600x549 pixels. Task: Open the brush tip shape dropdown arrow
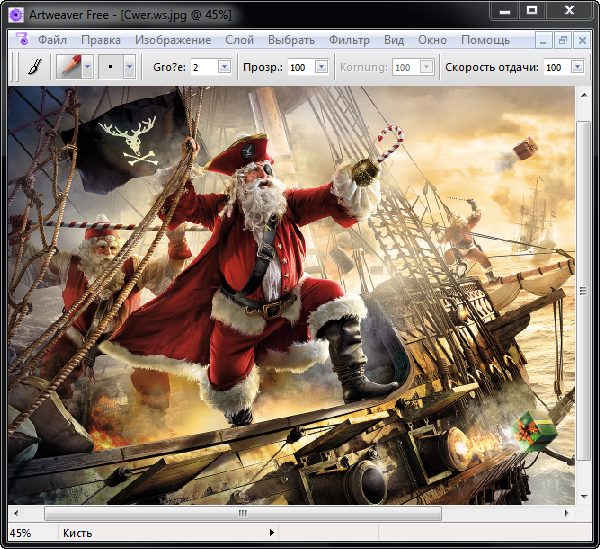(x=129, y=67)
